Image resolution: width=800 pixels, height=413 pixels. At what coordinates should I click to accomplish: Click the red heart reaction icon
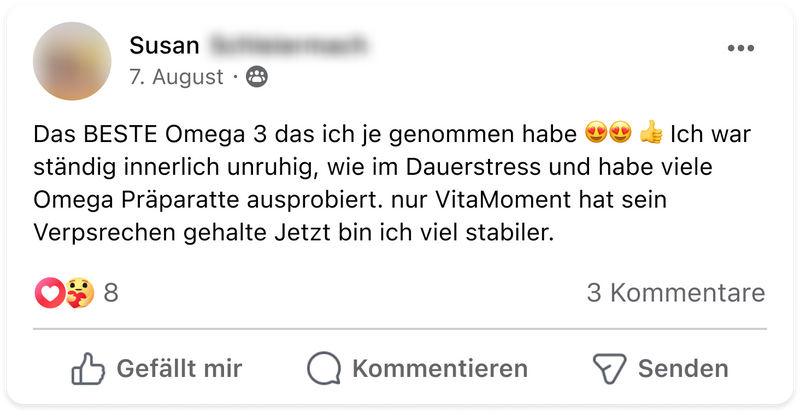tap(49, 293)
